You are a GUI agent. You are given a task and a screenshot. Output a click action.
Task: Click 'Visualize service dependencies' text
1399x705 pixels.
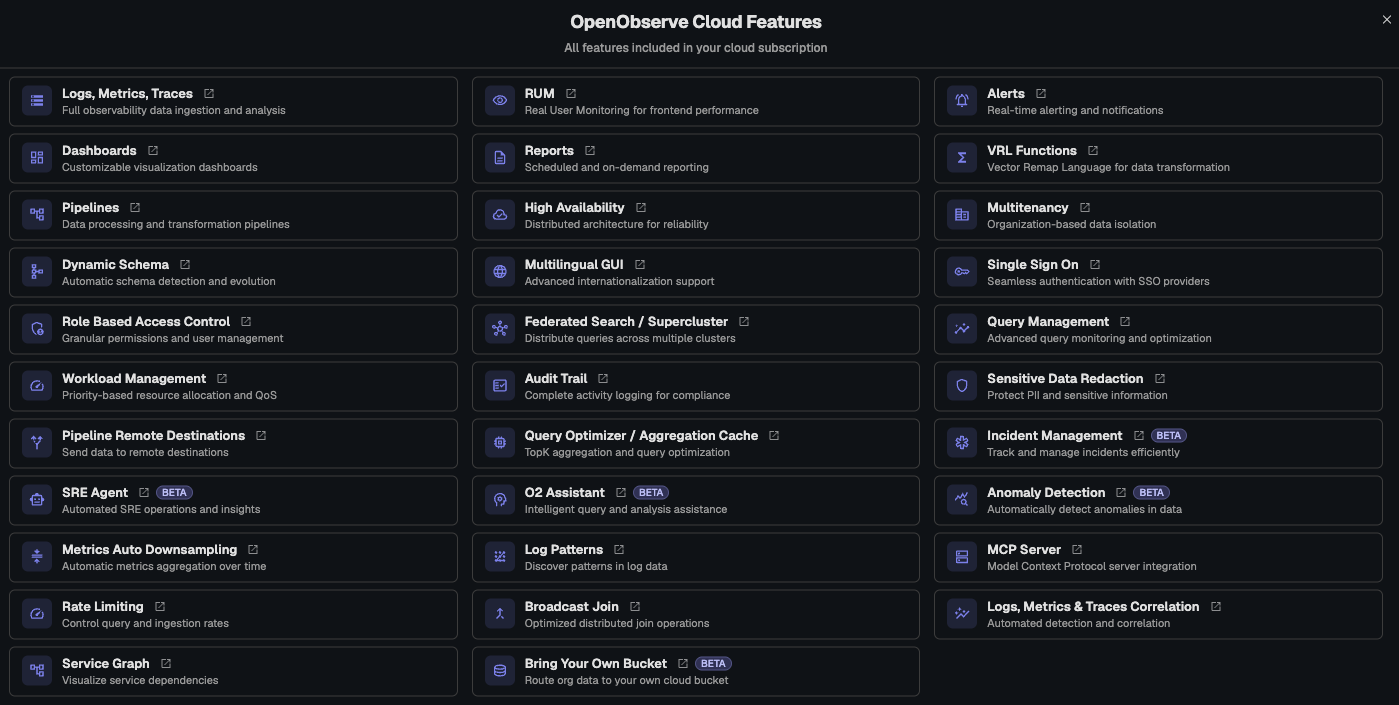coord(140,681)
